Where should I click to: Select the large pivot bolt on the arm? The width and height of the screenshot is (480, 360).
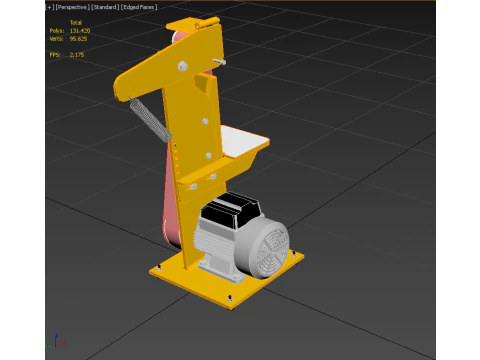point(182,66)
